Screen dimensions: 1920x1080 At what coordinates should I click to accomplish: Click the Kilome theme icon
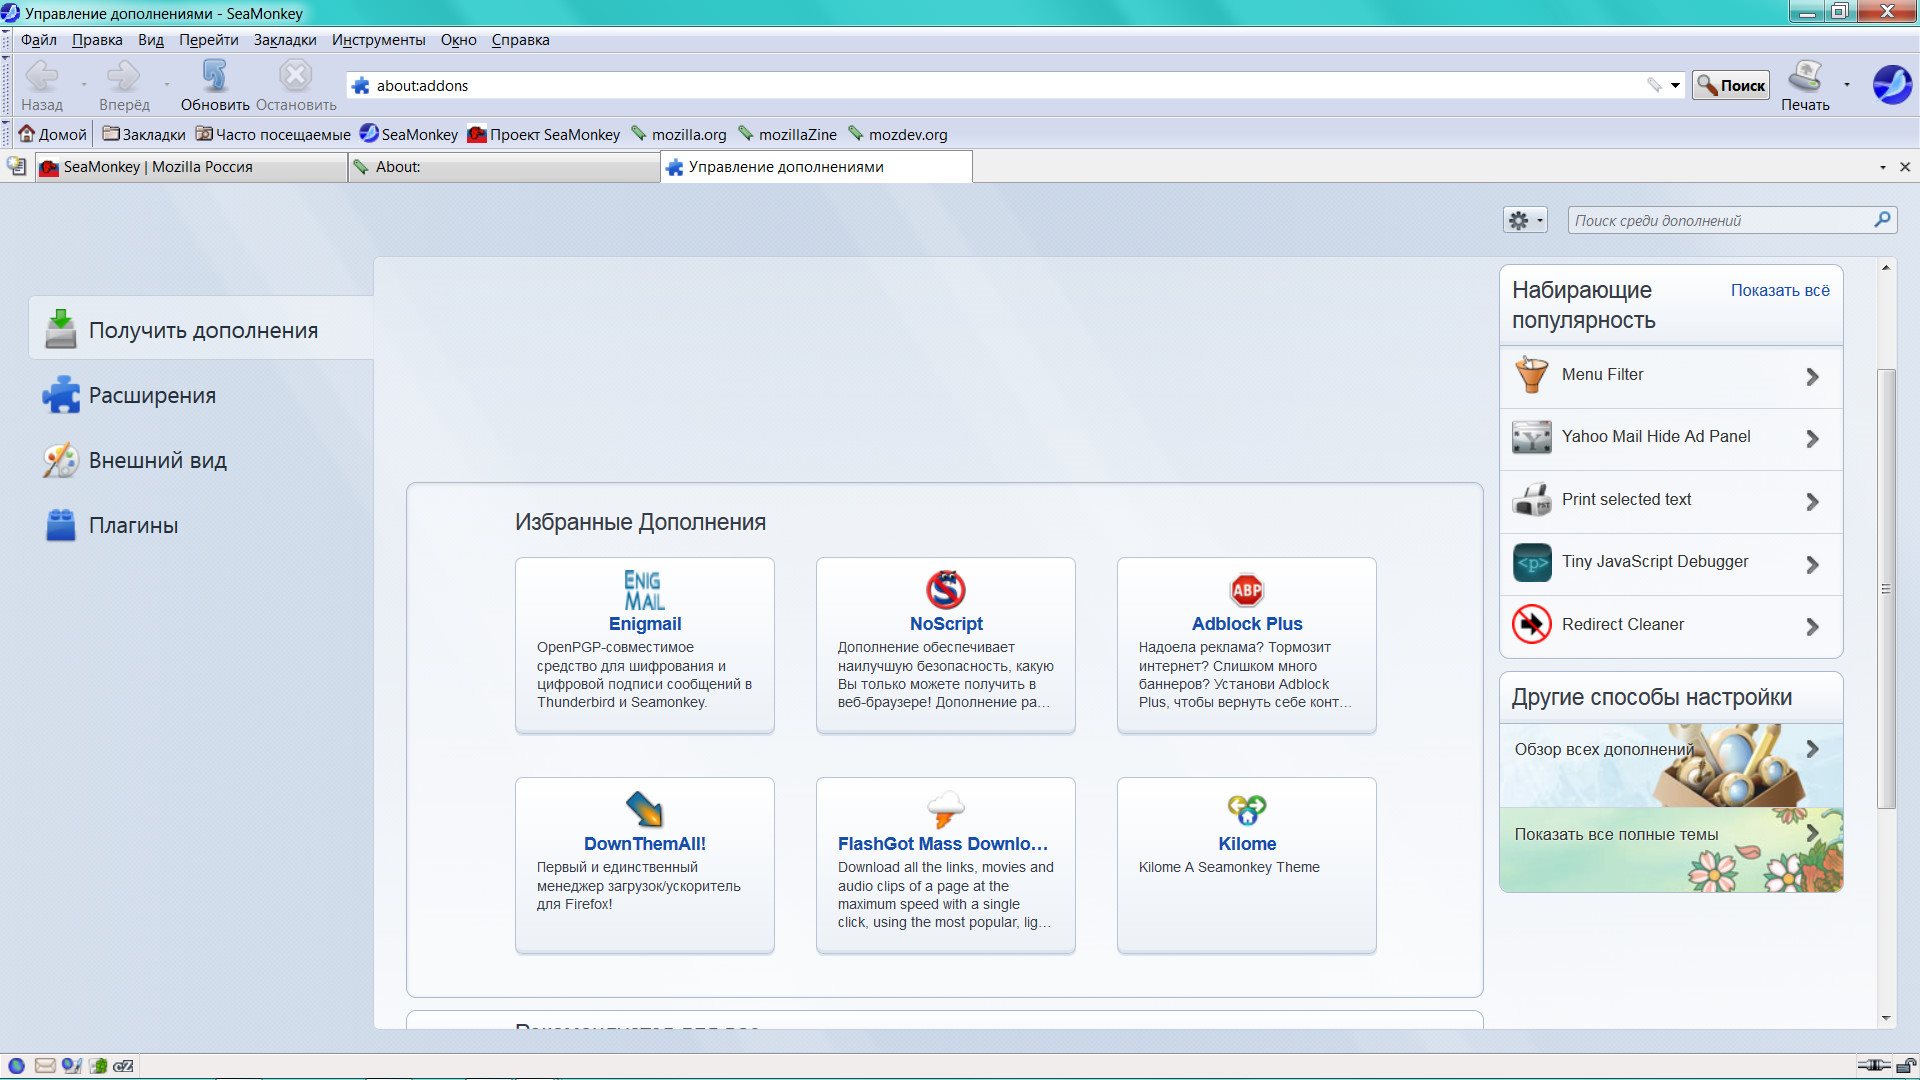pos(1246,809)
